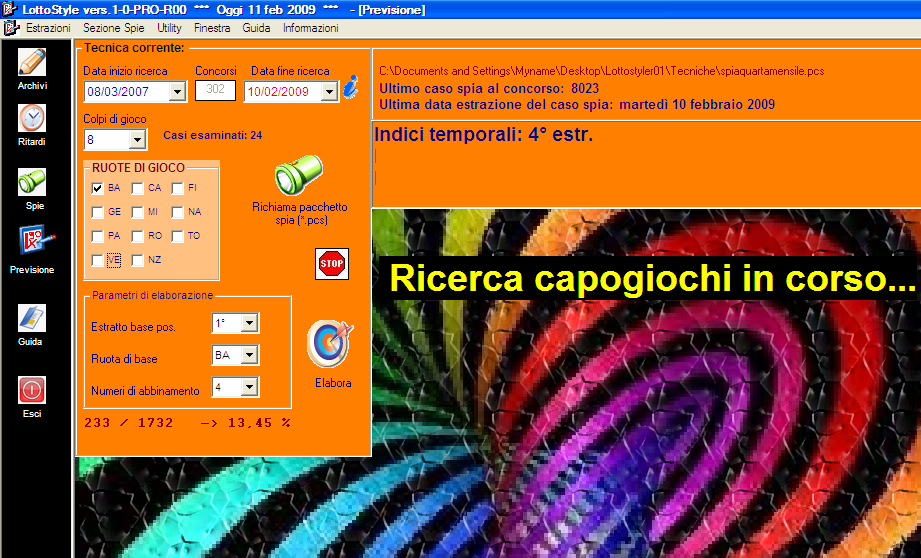921x558 pixels.
Task: Click the 'Richiama pacchetto spia (*.pcs)' label
Action: (x=300, y=214)
